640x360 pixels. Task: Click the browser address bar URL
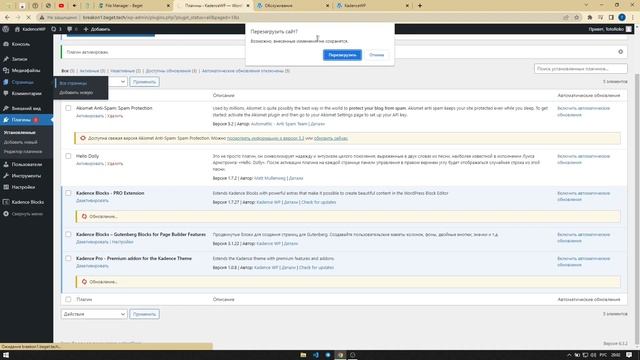161,18
